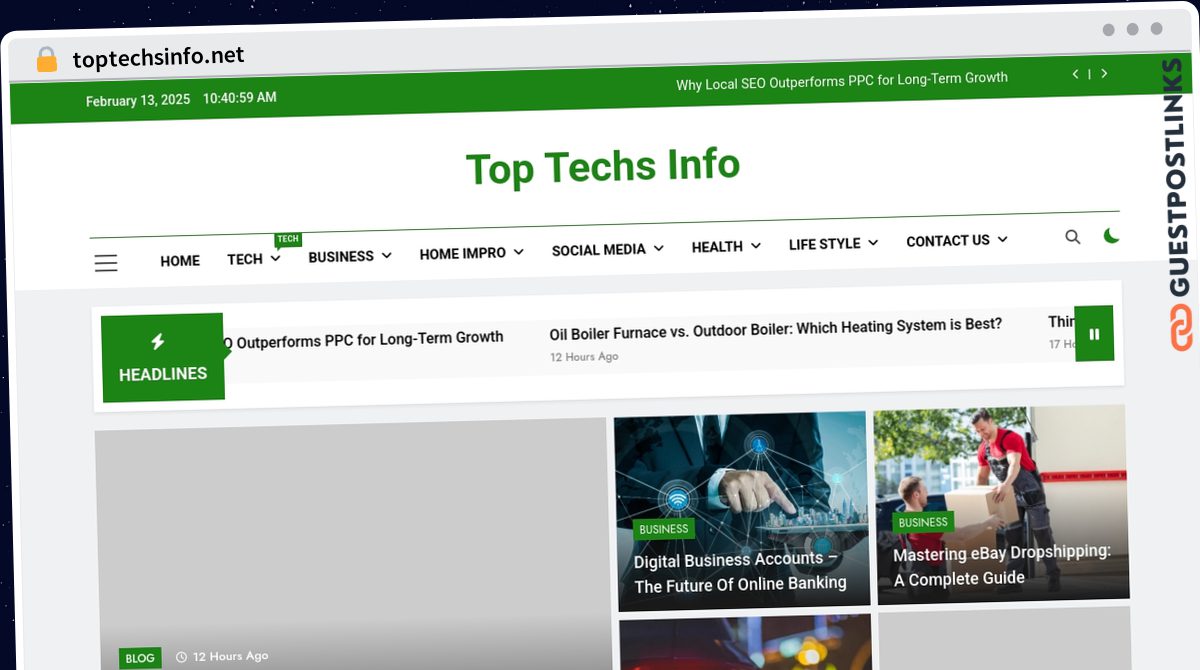Open top-bar Local SEO Outperforms PPC headline

(842, 81)
